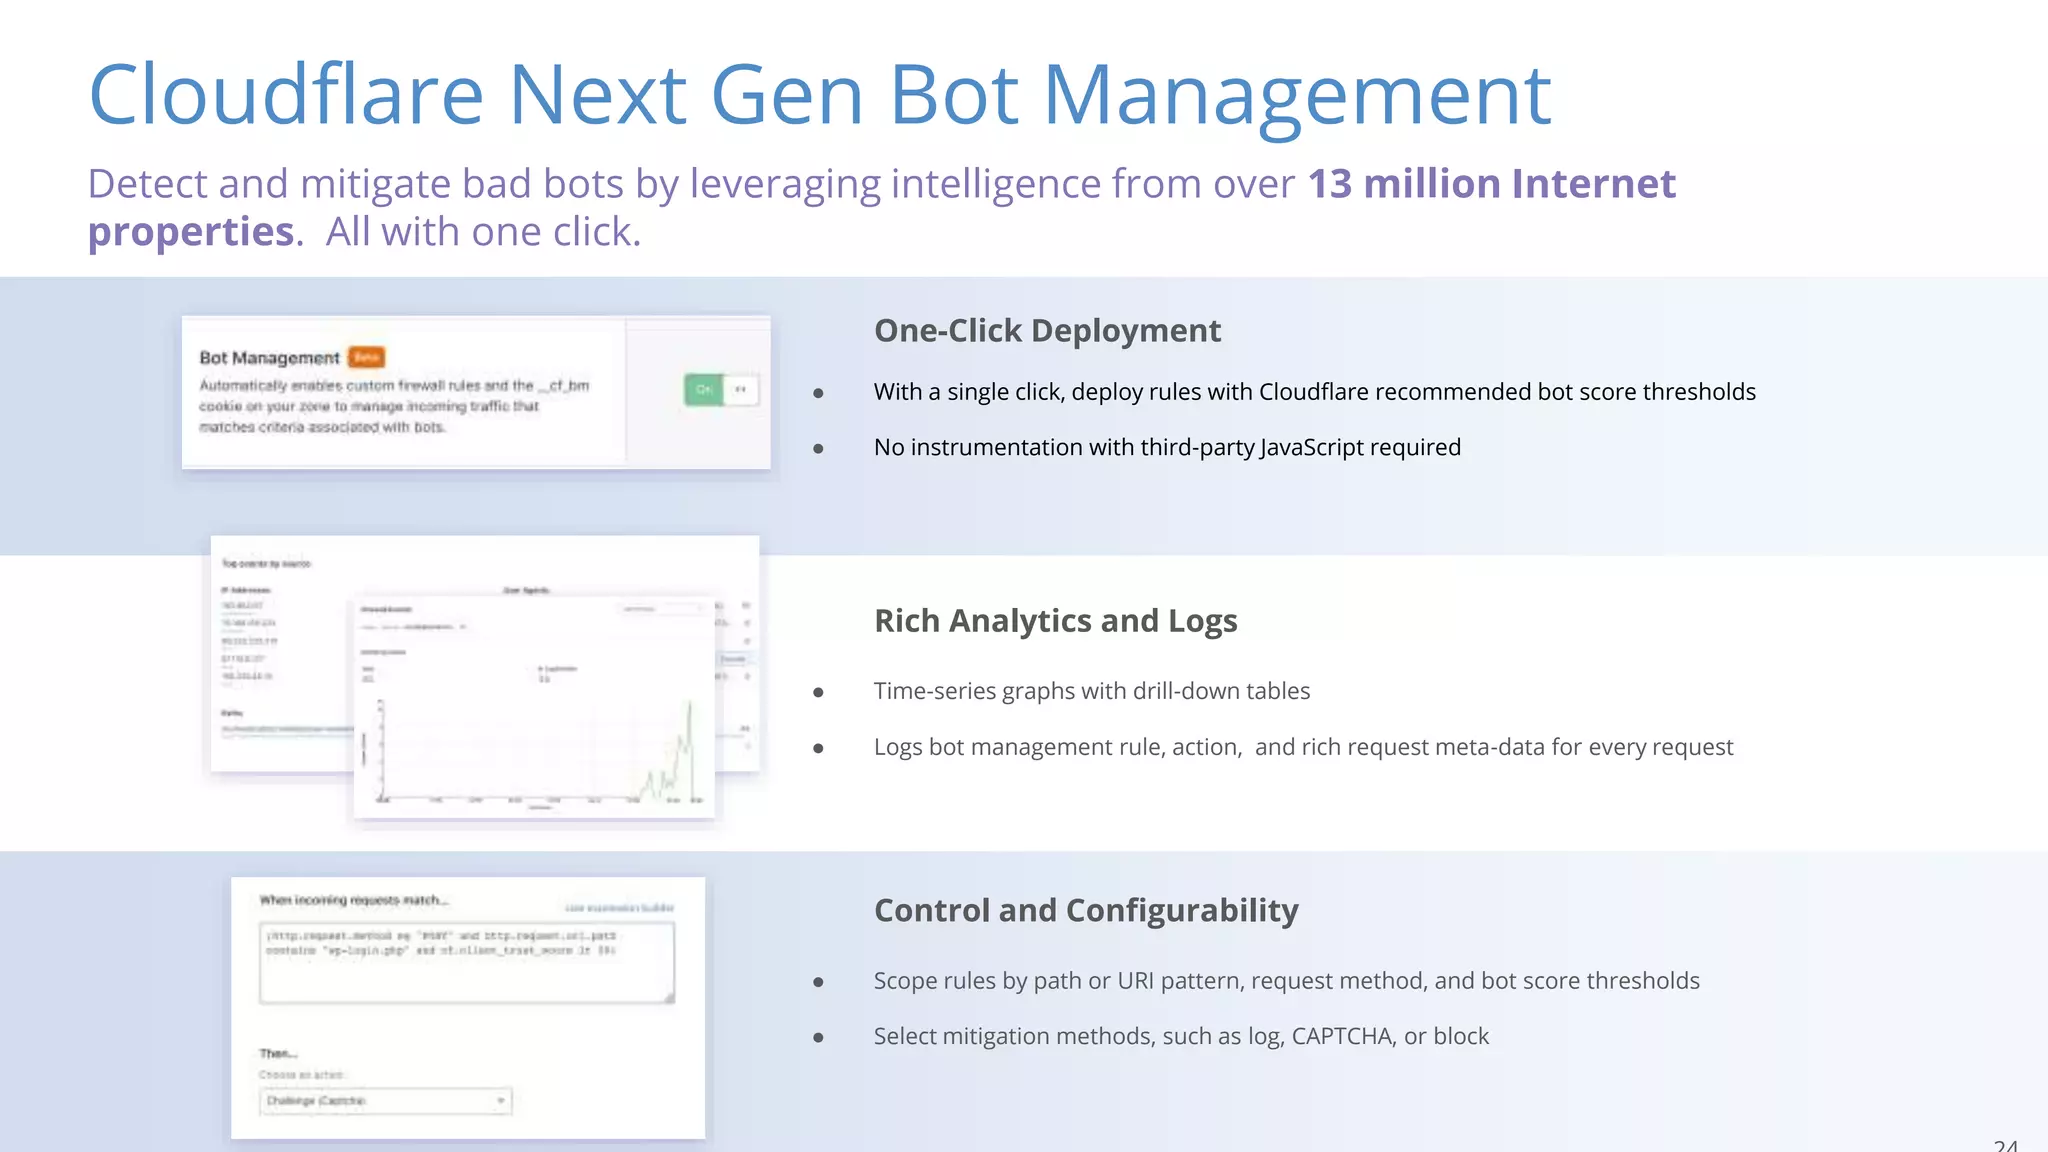Toggle the Bot Management green On switch
2048x1152 pixels.
click(x=704, y=389)
